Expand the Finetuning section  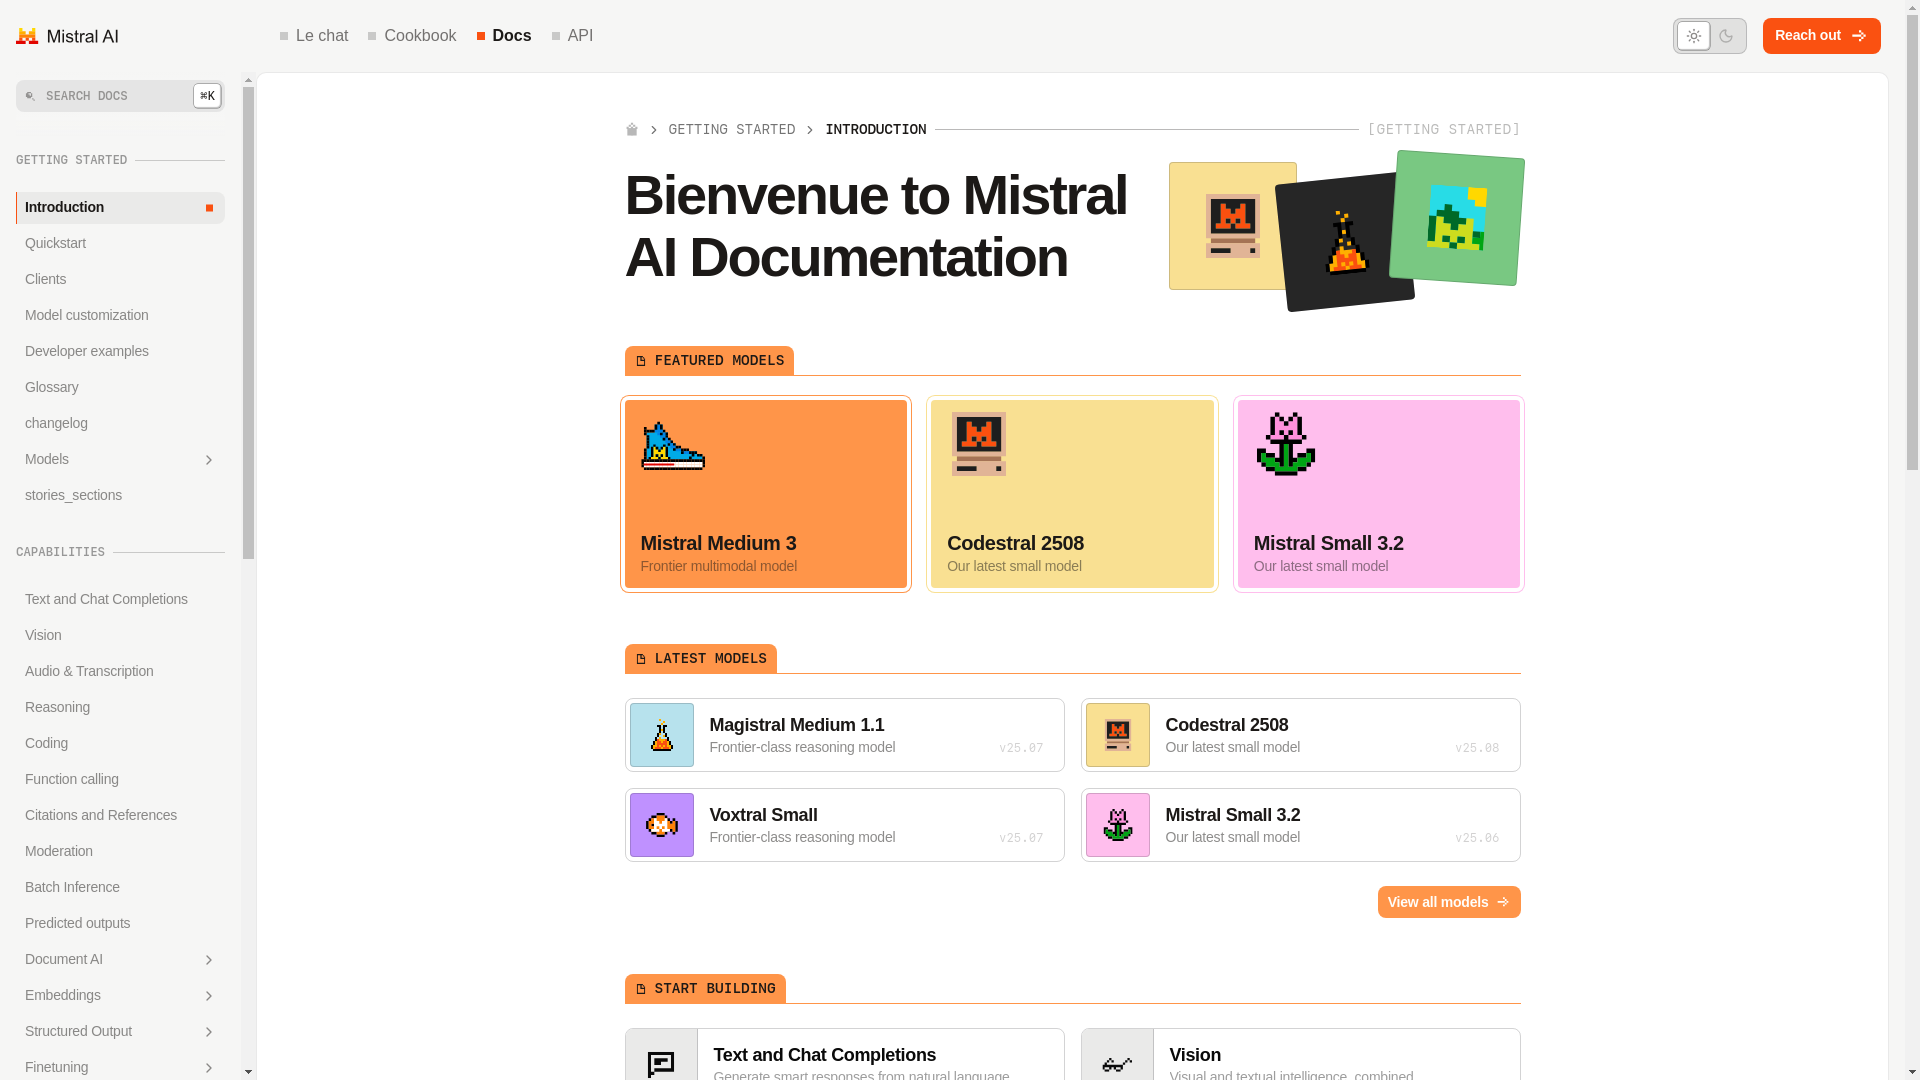[x=208, y=1068]
